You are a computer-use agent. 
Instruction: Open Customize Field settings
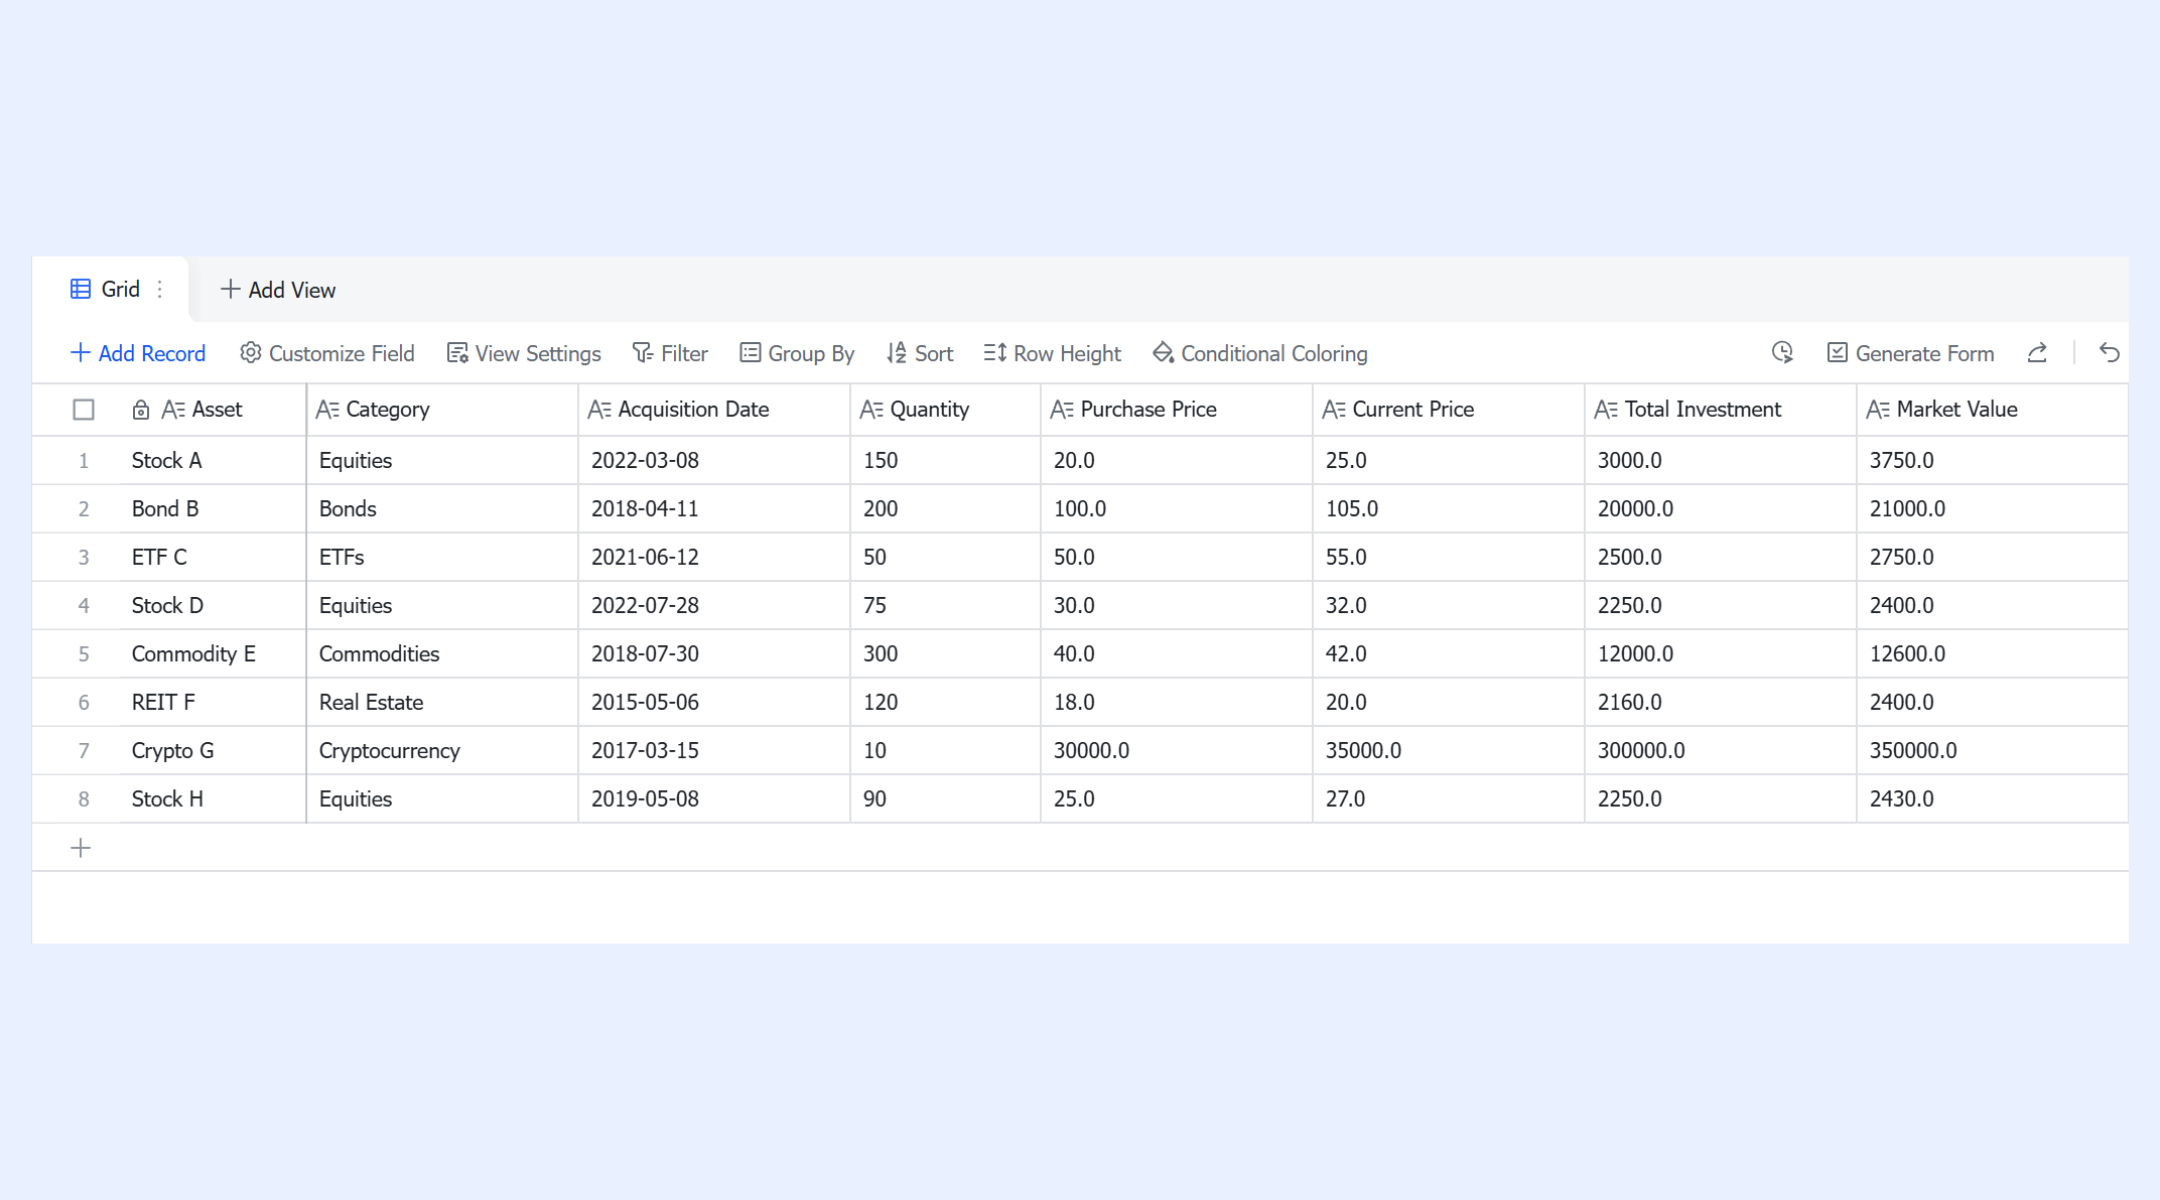click(327, 353)
